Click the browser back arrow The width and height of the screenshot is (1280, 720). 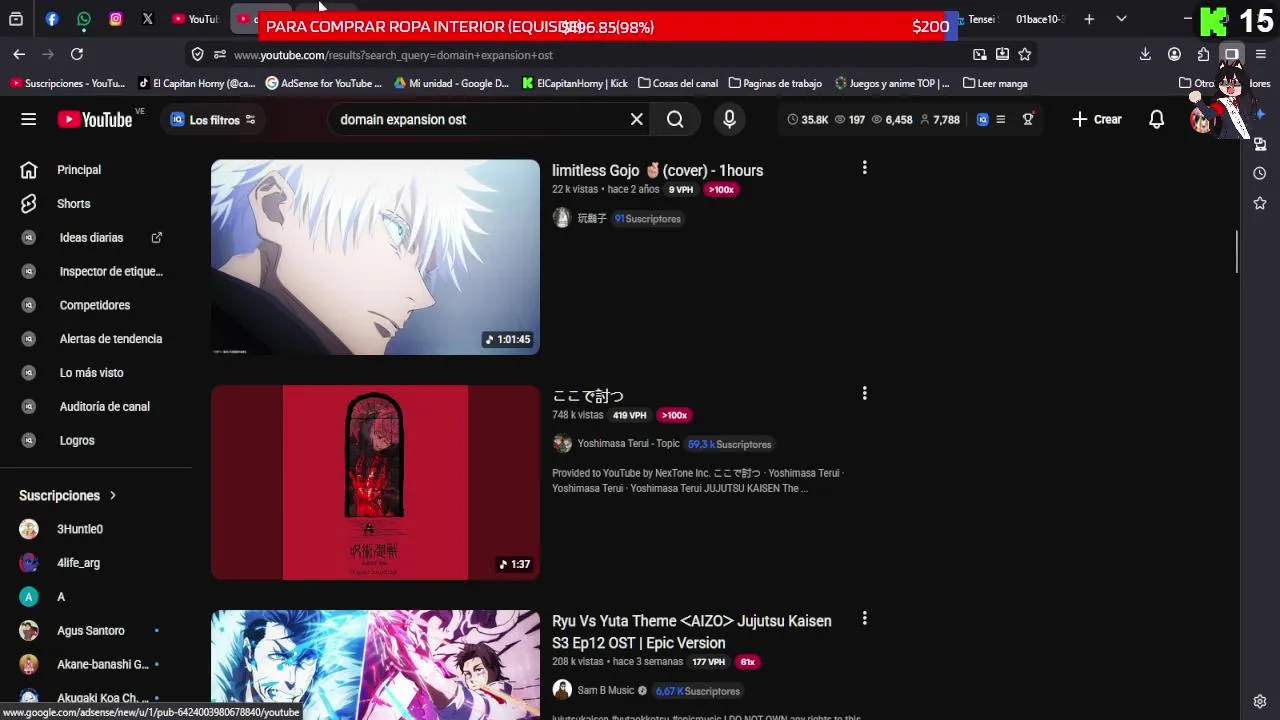tap(19, 54)
